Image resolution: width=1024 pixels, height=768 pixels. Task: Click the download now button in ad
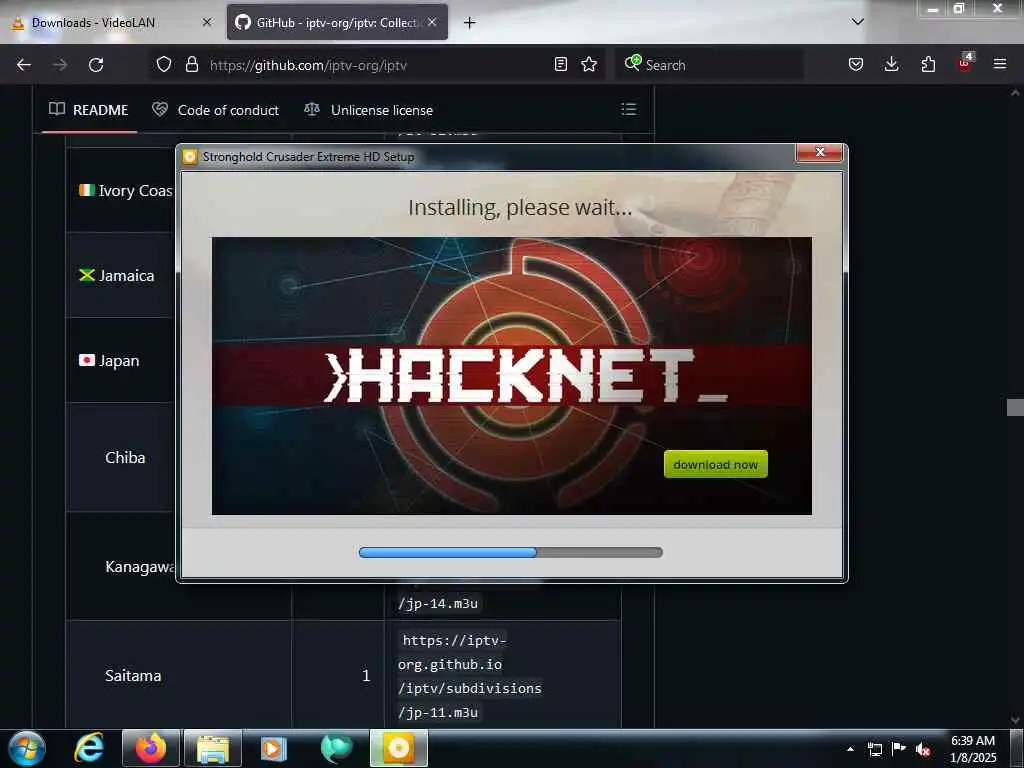coord(716,464)
